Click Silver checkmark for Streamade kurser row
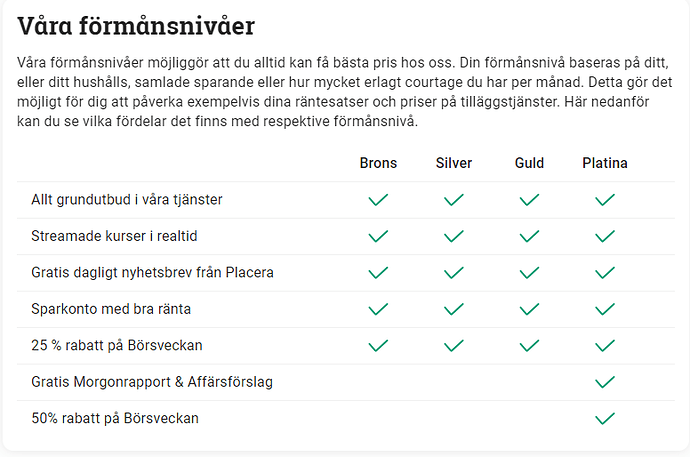 (x=454, y=237)
